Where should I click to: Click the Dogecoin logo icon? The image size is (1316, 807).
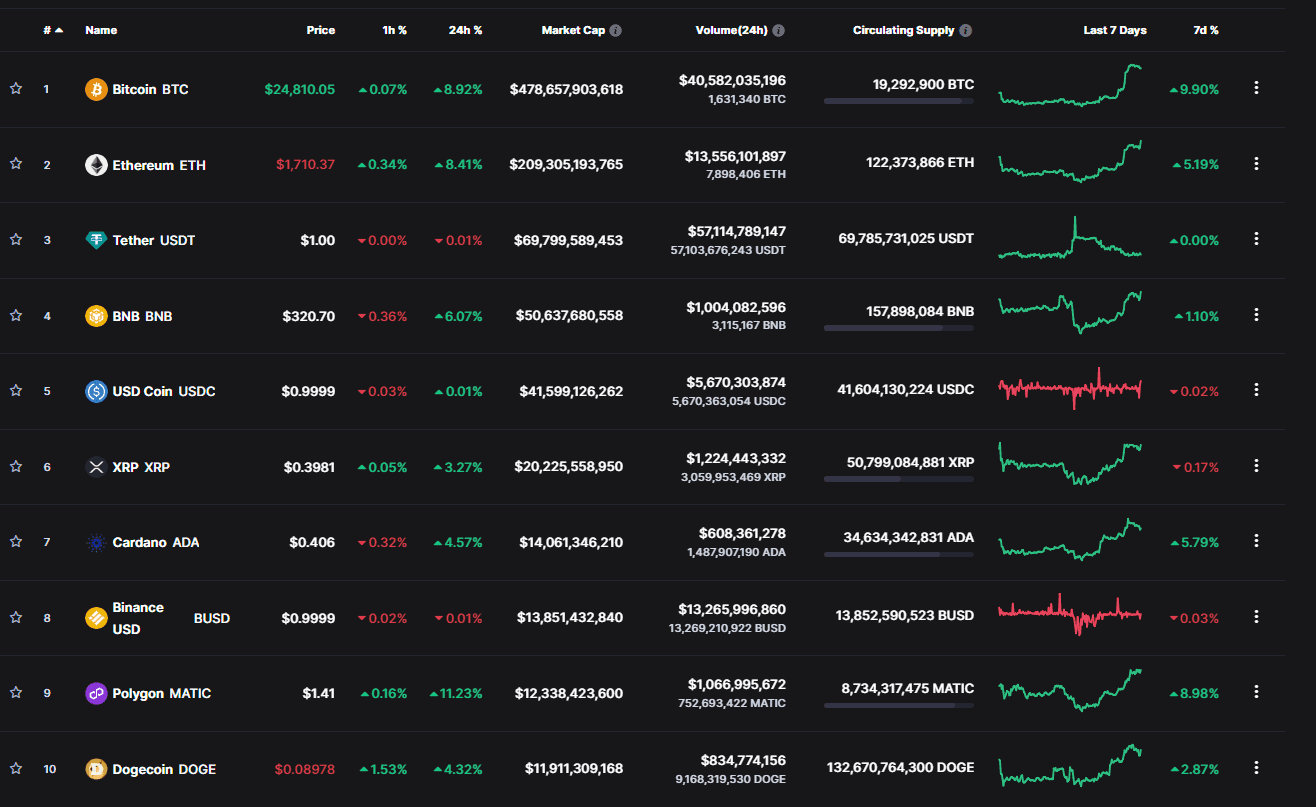96,769
